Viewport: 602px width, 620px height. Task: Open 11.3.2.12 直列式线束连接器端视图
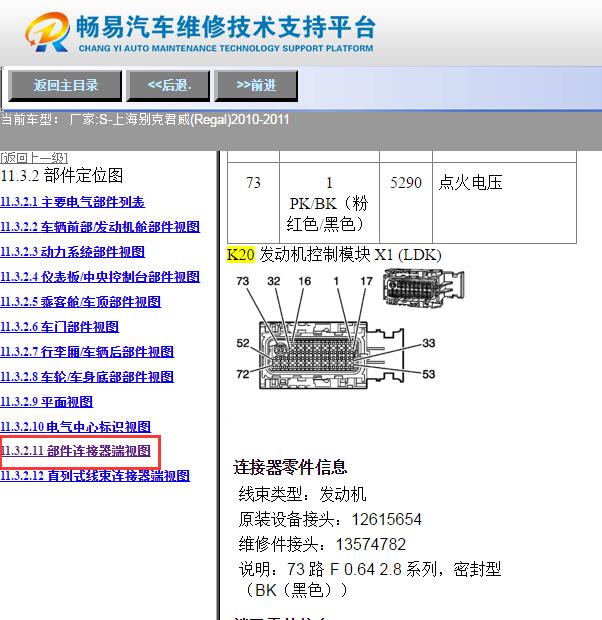click(x=95, y=475)
